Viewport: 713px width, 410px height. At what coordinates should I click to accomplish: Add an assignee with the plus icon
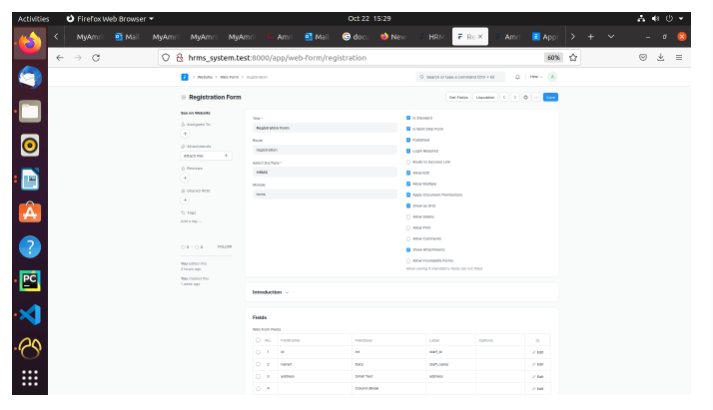coord(185,132)
